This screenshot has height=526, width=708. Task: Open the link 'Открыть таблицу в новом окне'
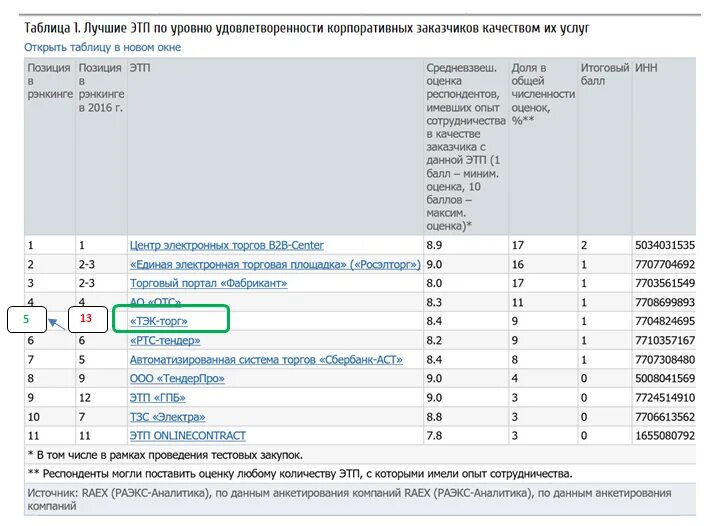(x=102, y=47)
